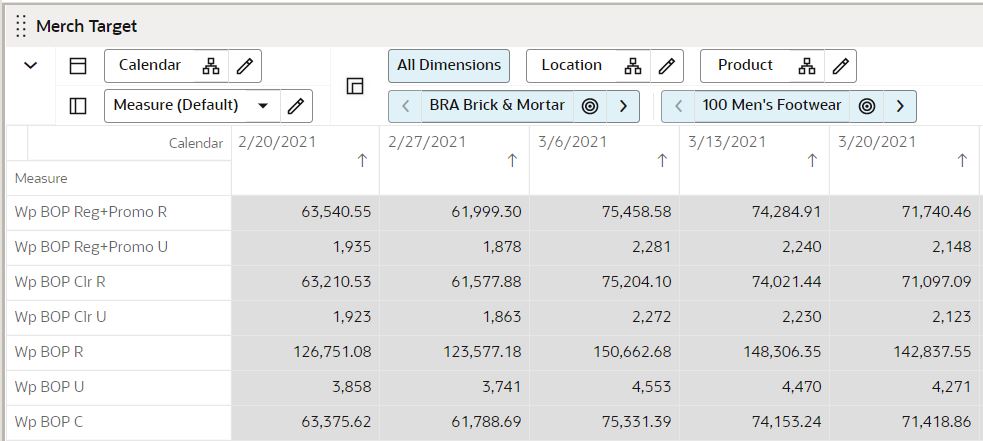Select the 3/6/2021 column header
Viewport: 983px width, 441px height.
[x=604, y=161]
